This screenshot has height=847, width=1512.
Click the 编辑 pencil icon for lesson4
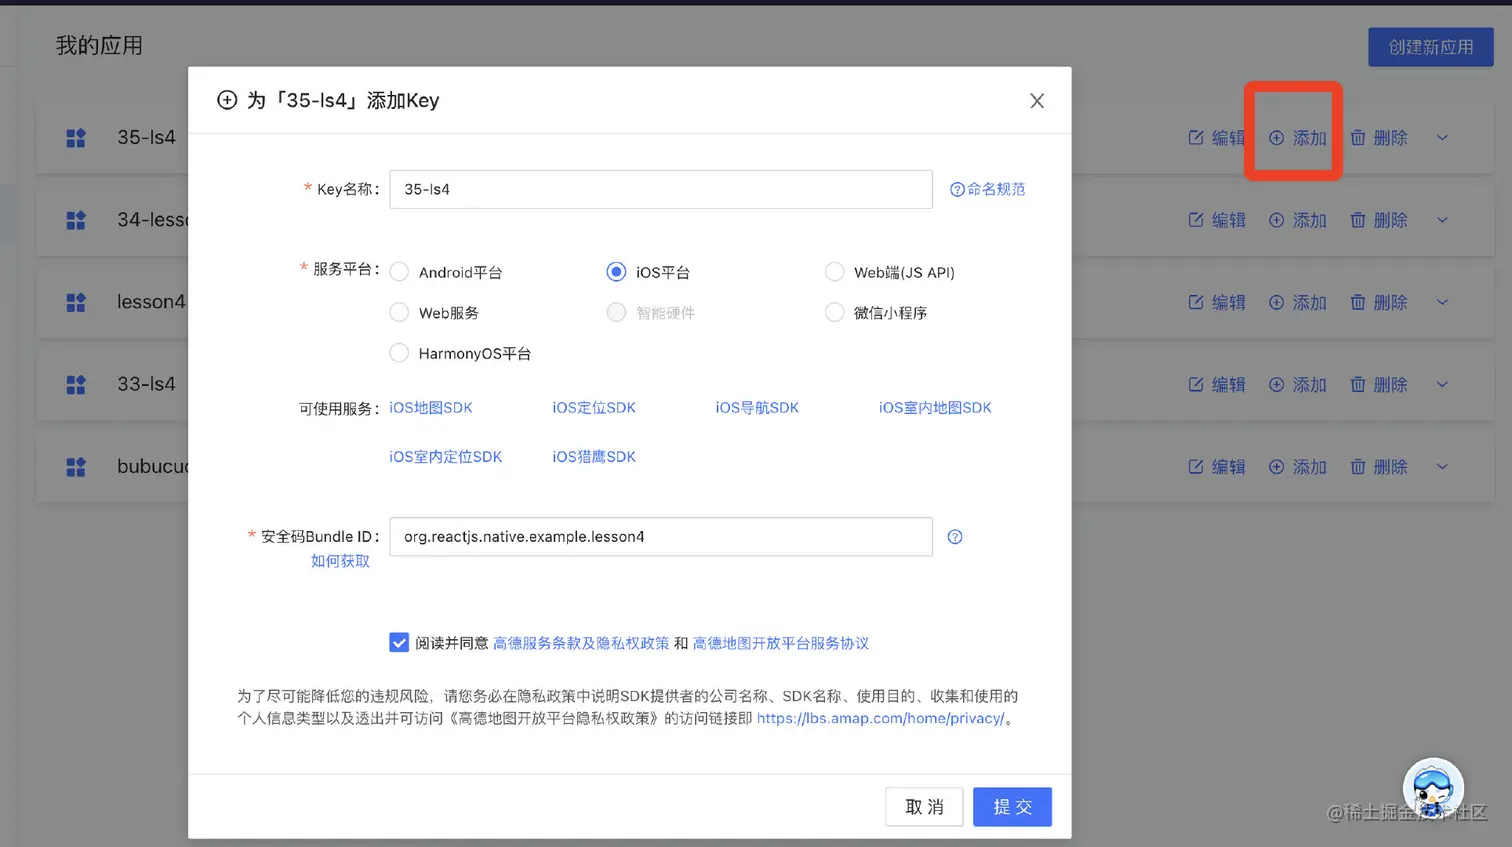click(x=1196, y=302)
